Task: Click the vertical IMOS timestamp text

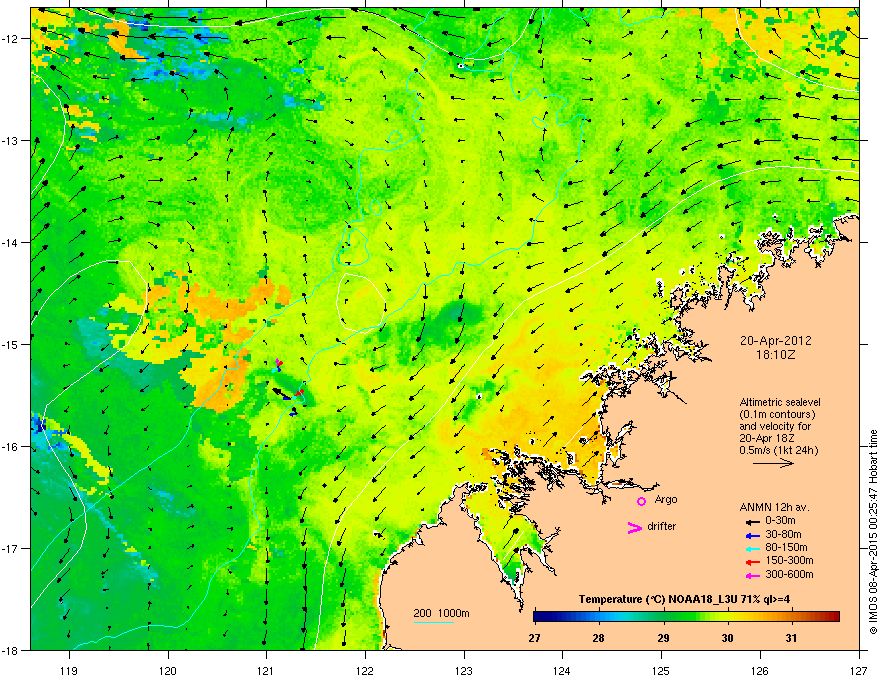Action: tap(873, 532)
